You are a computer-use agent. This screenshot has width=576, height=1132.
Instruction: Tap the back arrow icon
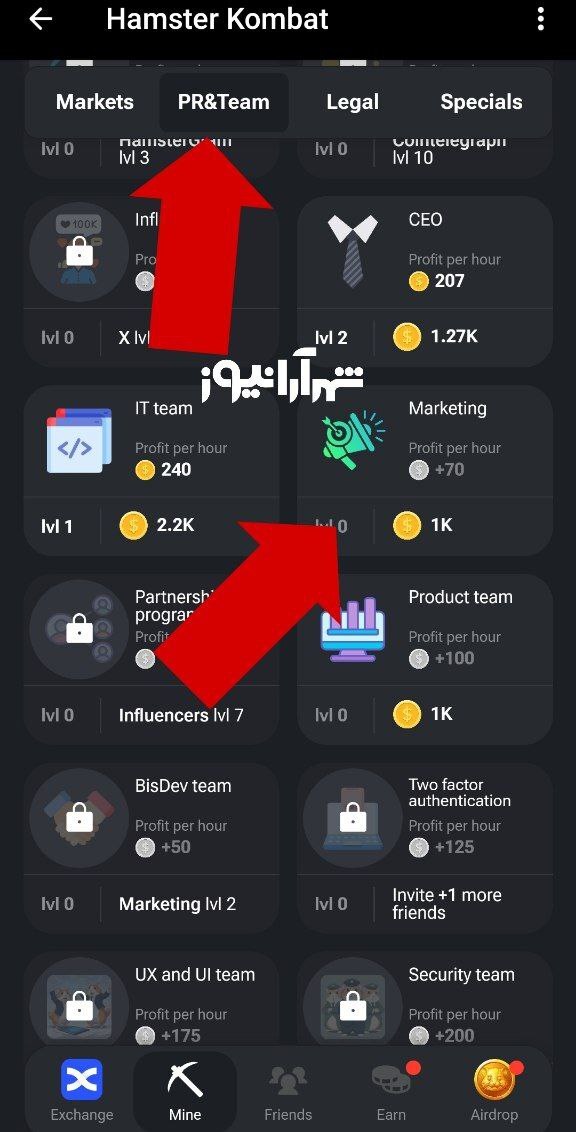tap(40, 19)
